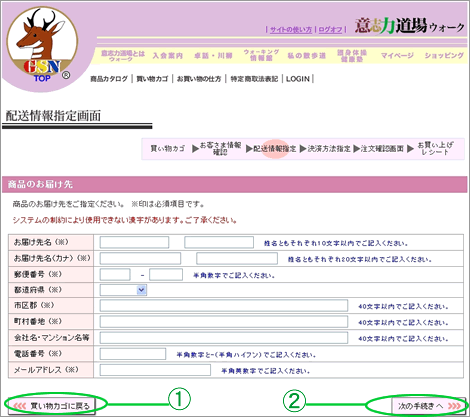Click the GSN TOP deer logo
Image resolution: width=470 pixels, height=417 pixels.
tap(42, 46)
